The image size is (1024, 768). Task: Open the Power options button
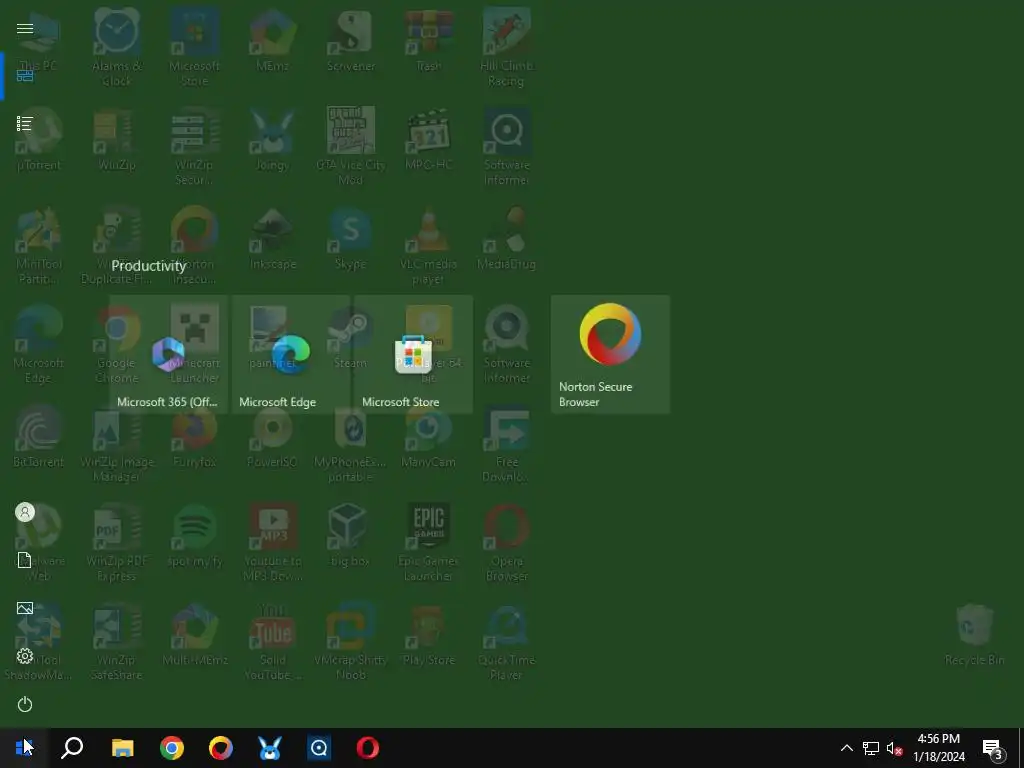pyautogui.click(x=25, y=704)
